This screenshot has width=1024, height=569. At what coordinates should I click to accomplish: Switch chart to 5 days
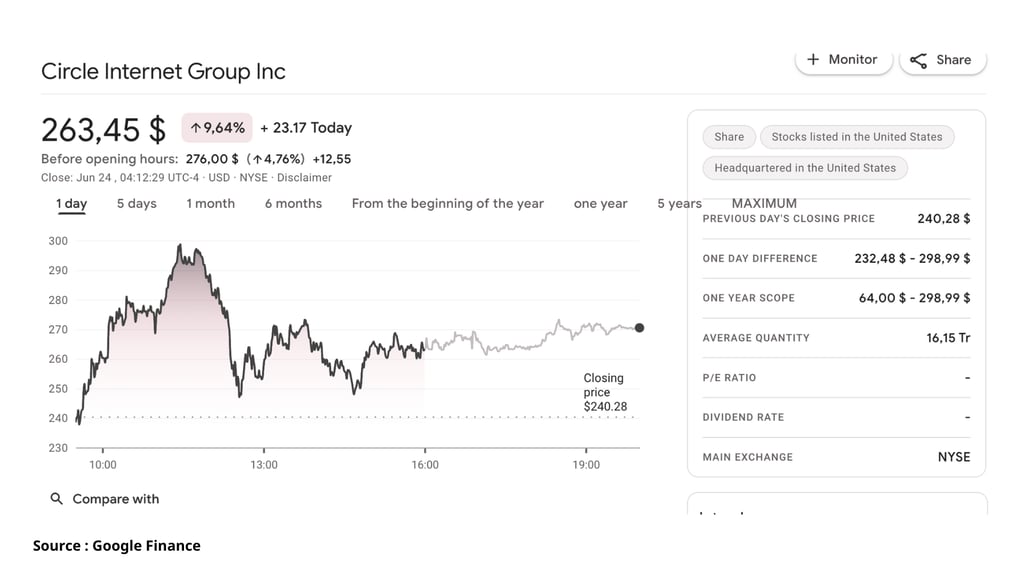[x=136, y=204]
